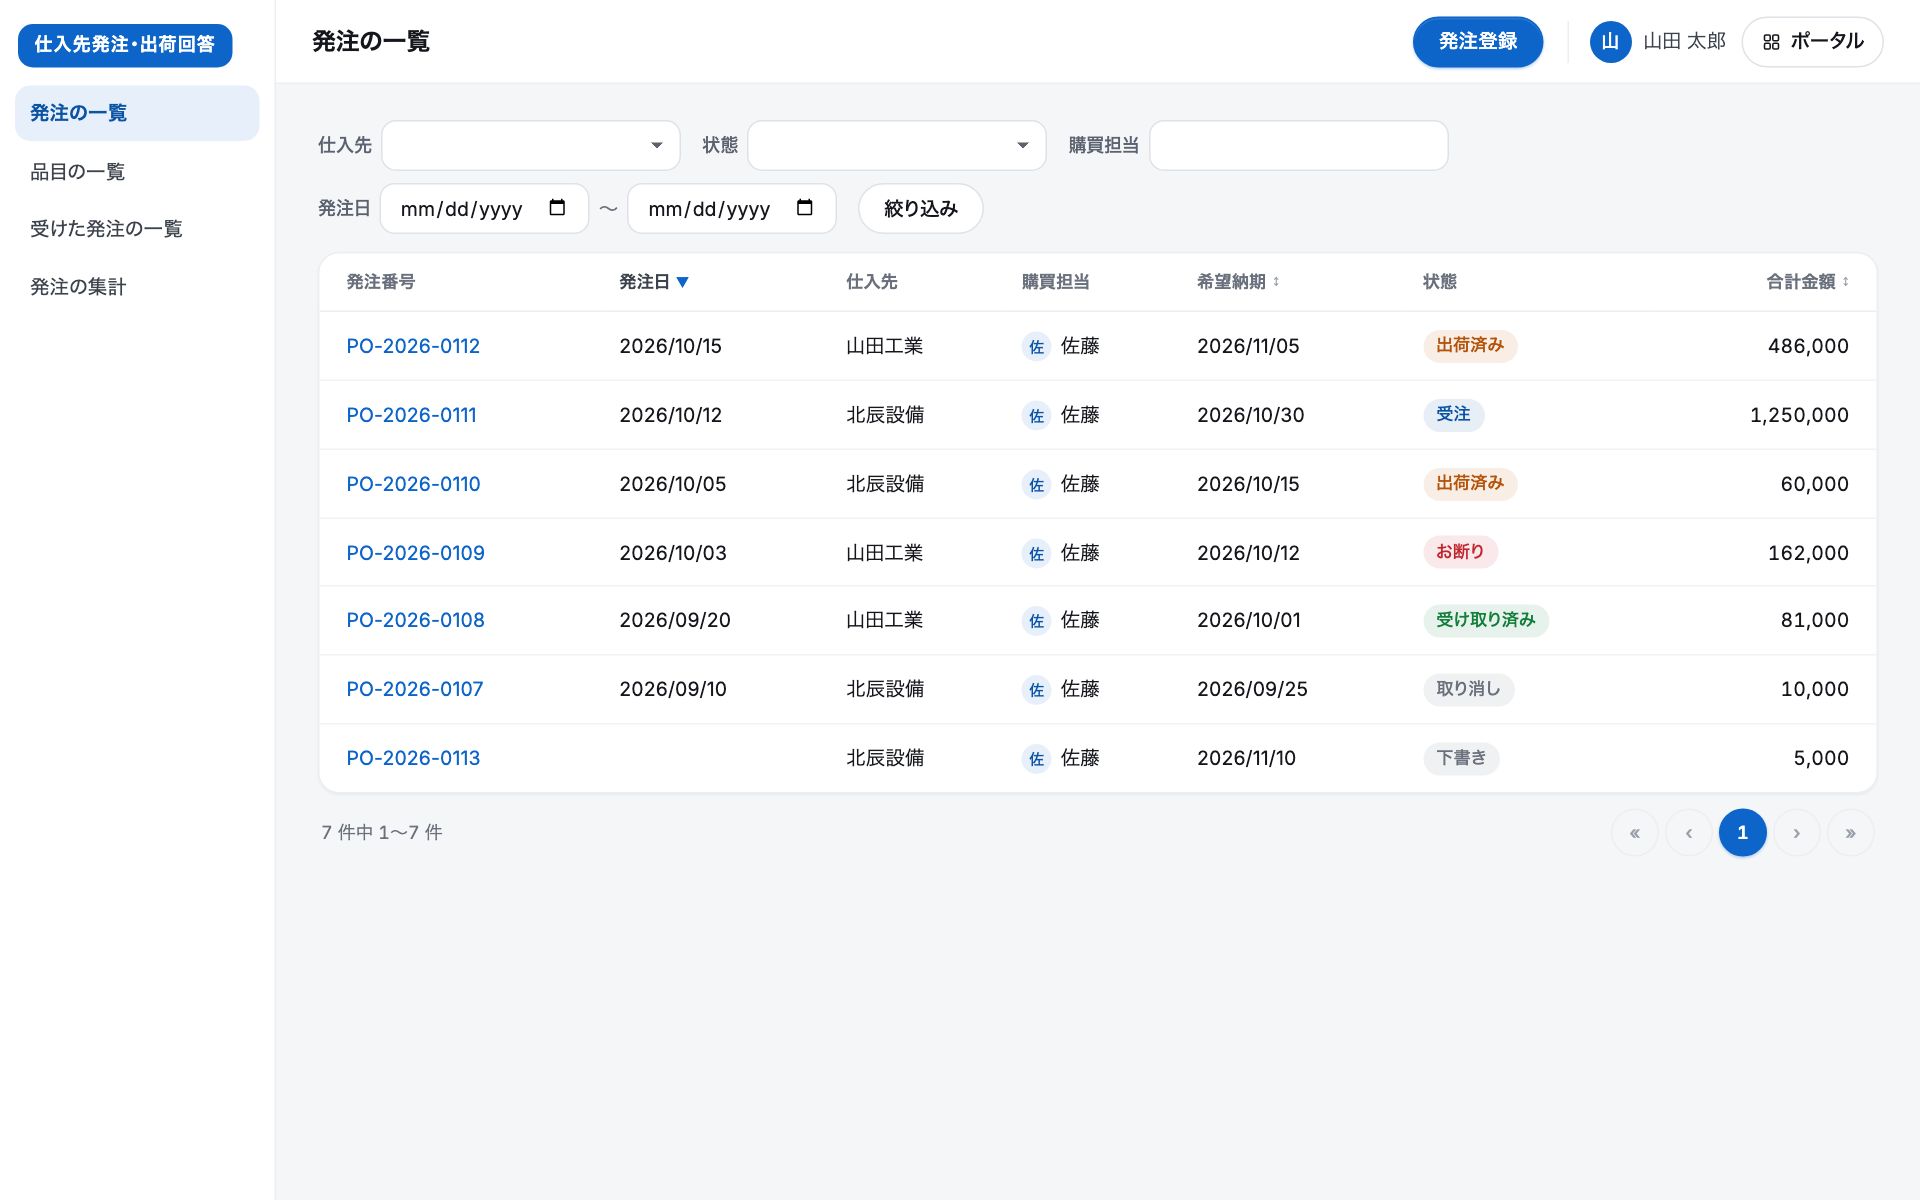The height and width of the screenshot is (1200, 1920).
Task: Expand the 状態 filter dropdown
Action: click(897, 146)
